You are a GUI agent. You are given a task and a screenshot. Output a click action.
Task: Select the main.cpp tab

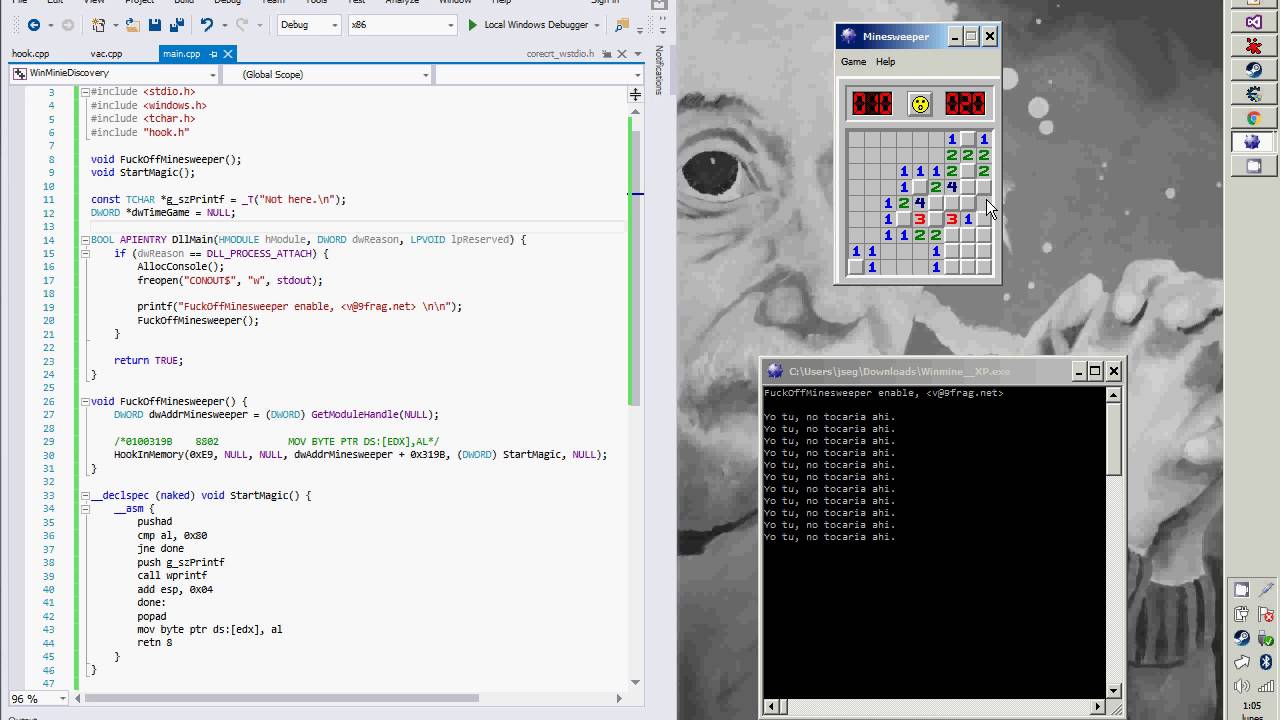coord(182,54)
